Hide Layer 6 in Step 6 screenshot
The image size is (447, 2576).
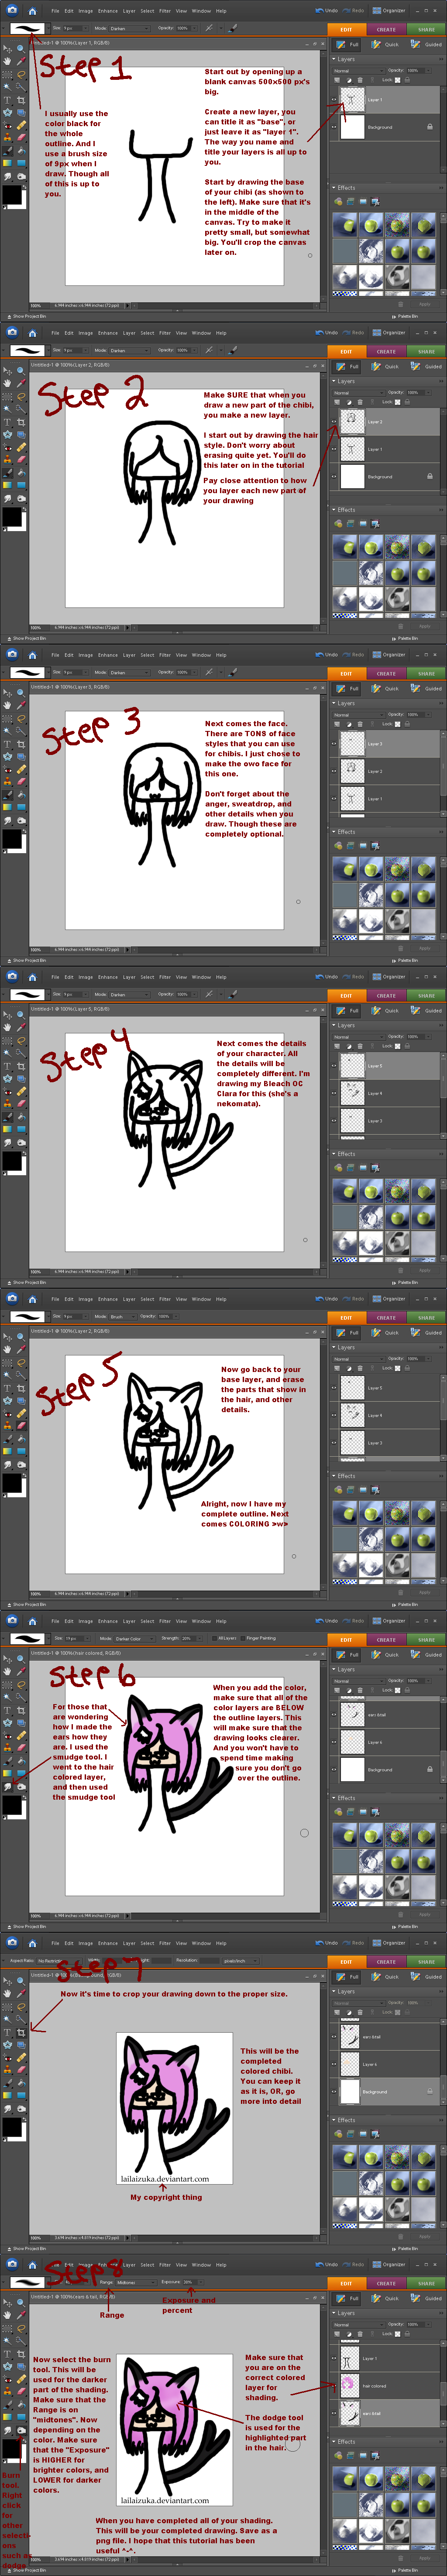335,1742
